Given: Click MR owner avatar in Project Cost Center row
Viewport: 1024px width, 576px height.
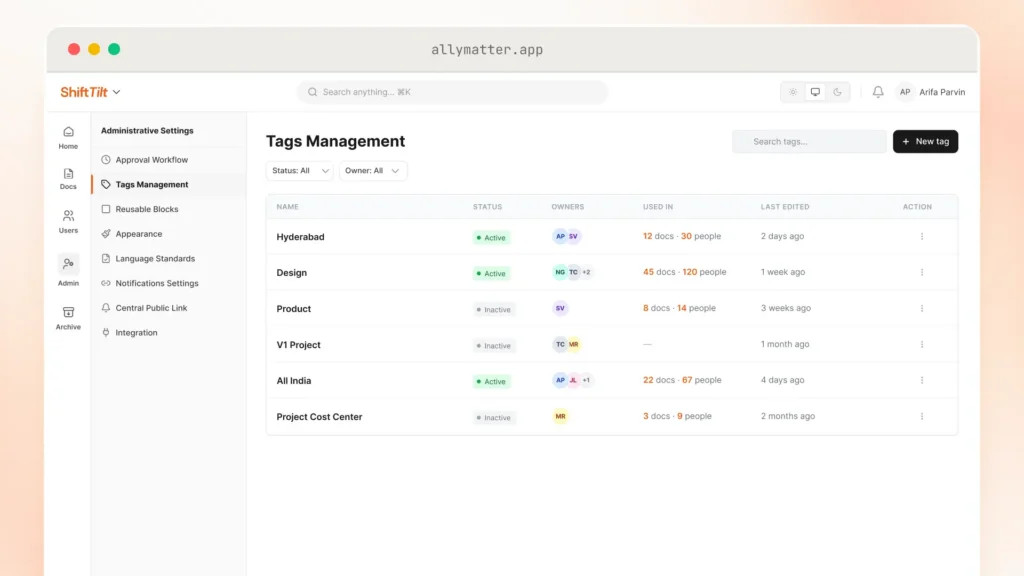Looking at the screenshot, I should (x=560, y=416).
